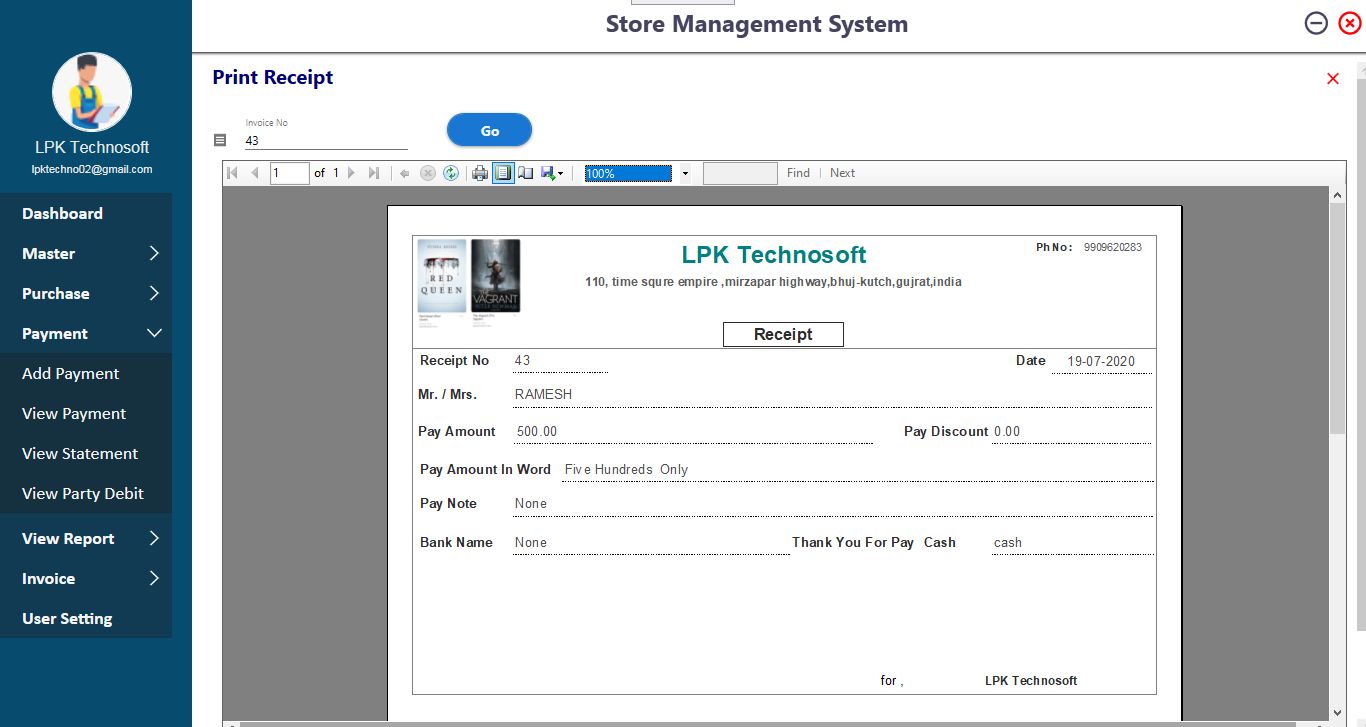Click the first page arrow

coord(233,173)
